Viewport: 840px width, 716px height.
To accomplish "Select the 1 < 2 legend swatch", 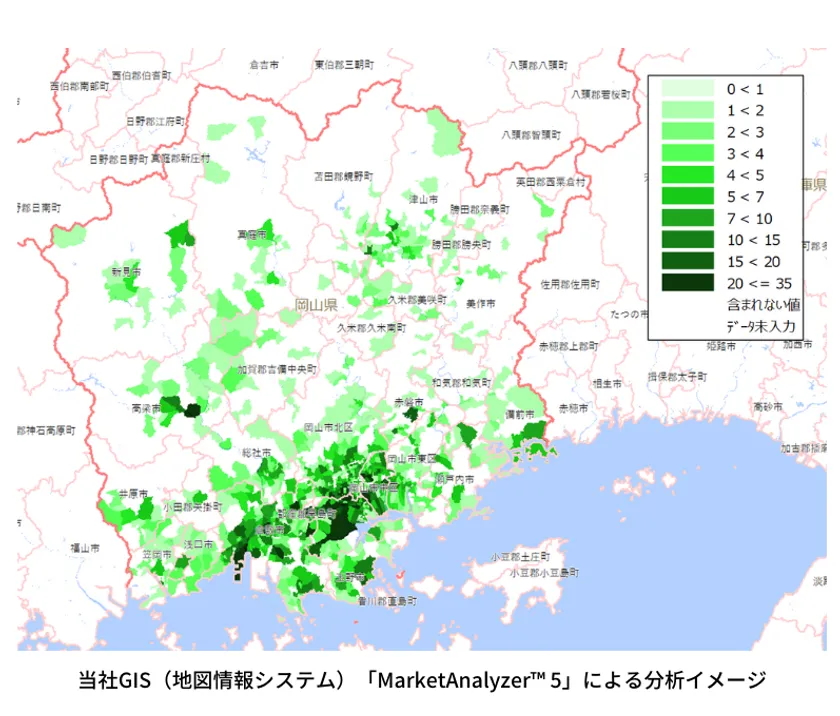I will tap(687, 110).
